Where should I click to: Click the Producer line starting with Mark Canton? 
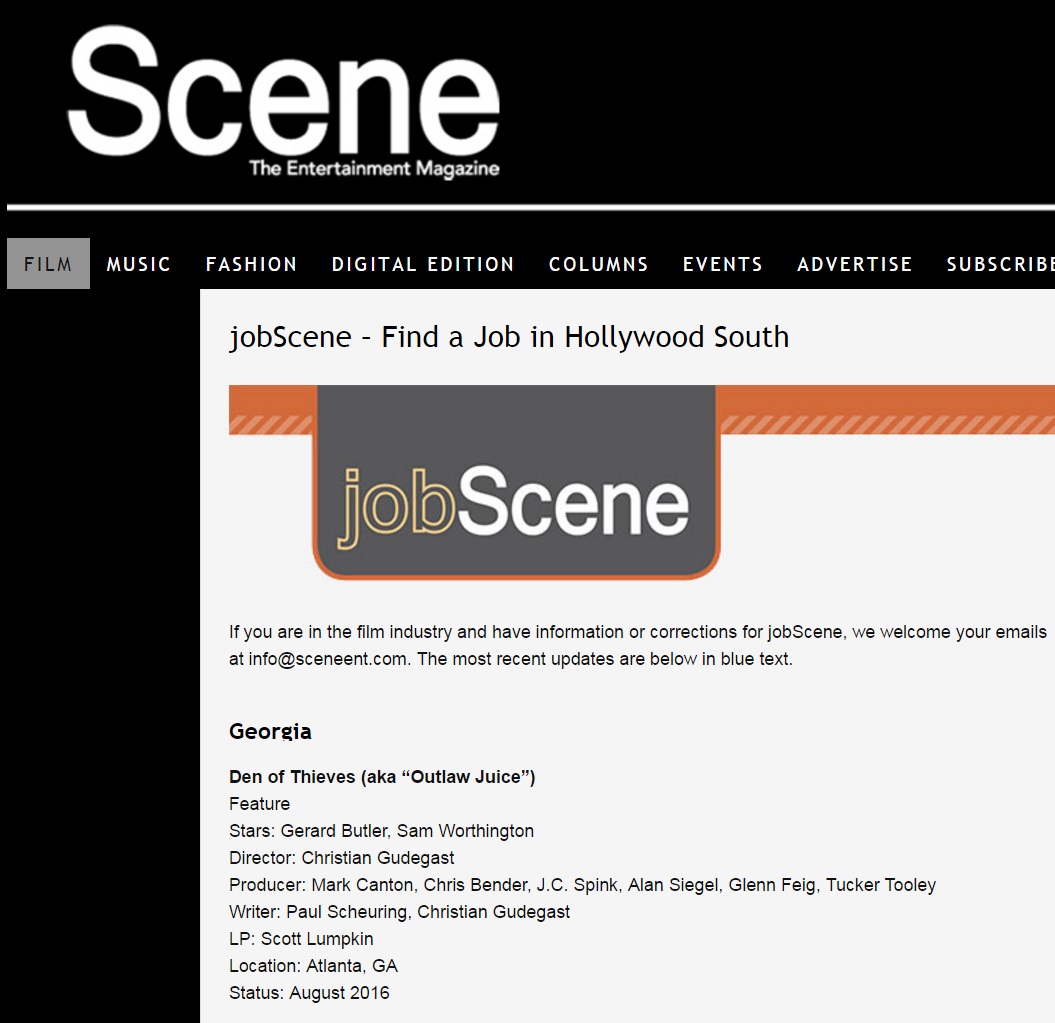[582, 885]
